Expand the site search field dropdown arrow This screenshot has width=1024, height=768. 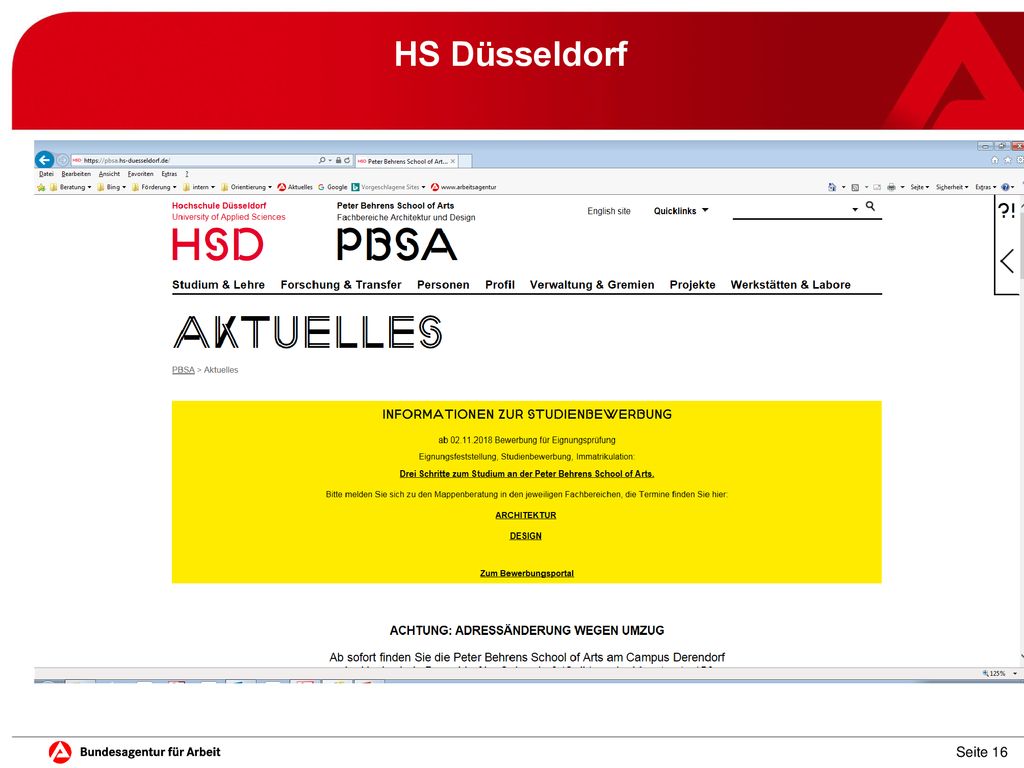coord(855,210)
